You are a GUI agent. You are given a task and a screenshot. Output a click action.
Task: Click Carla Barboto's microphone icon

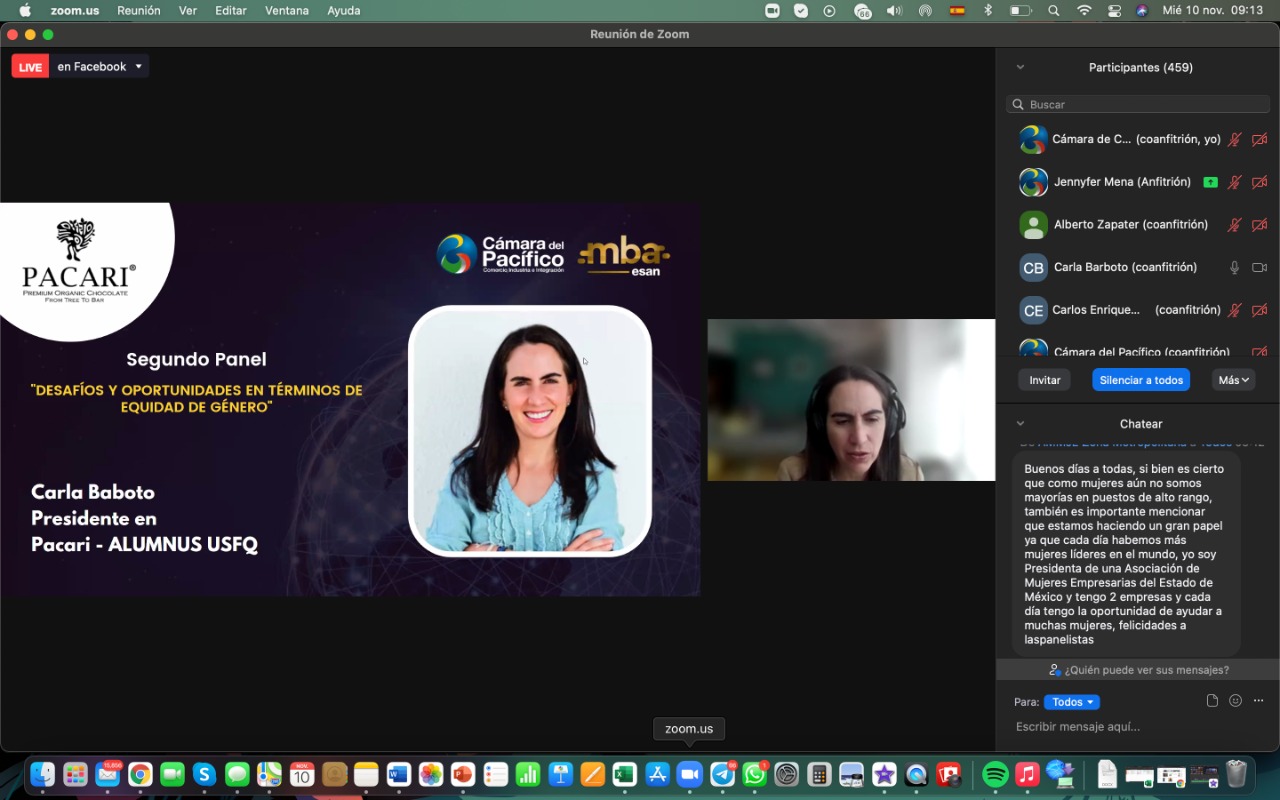(1235, 267)
